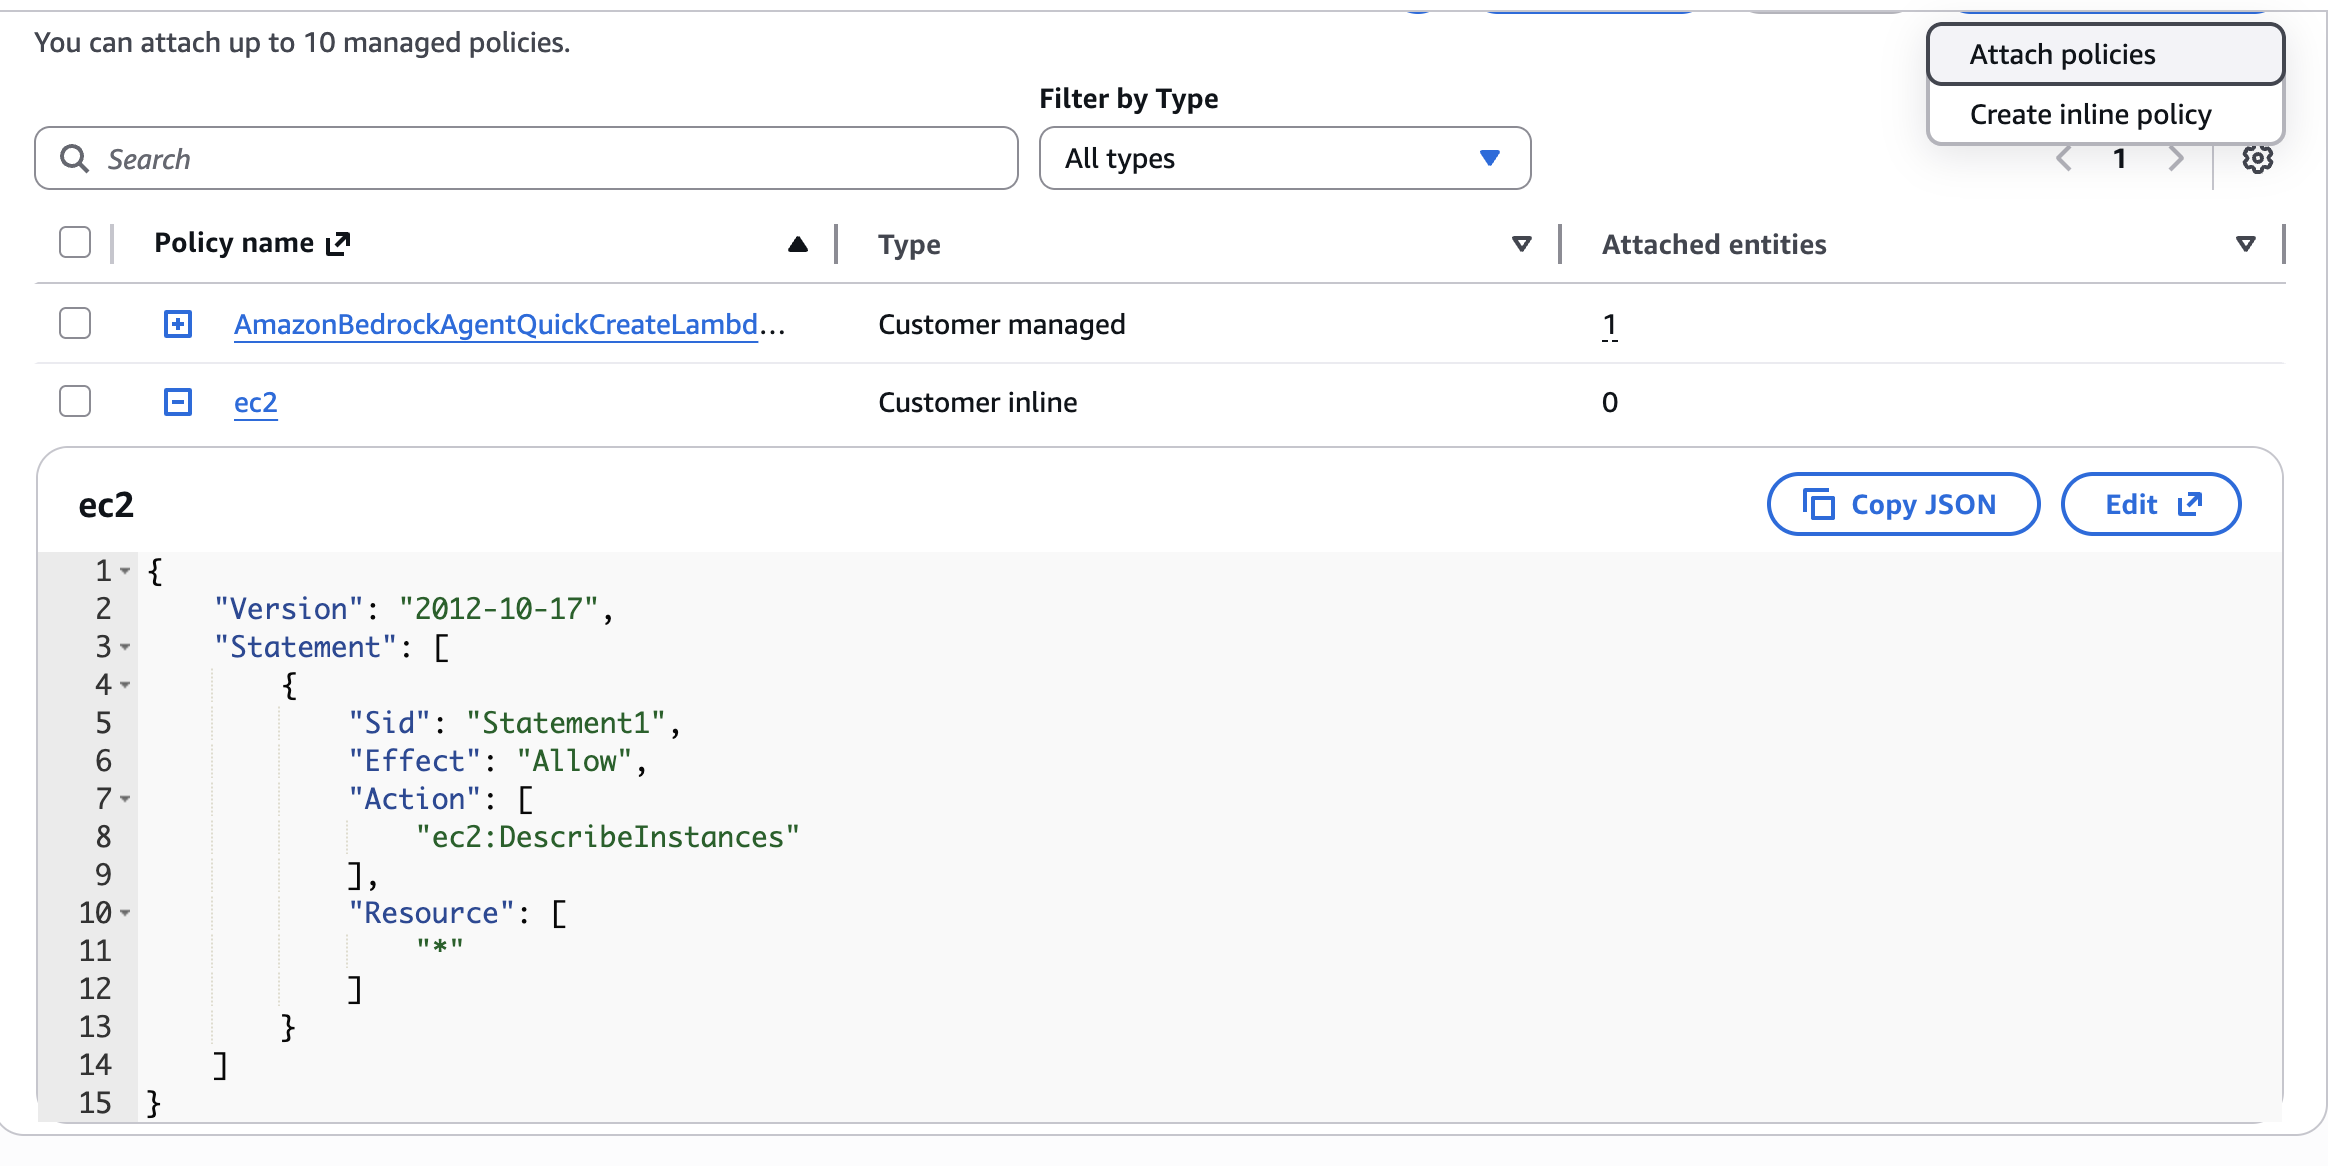The image size is (2328, 1166).
Task: Click the Copy JSON button
Action: (x=1902, y=504)
